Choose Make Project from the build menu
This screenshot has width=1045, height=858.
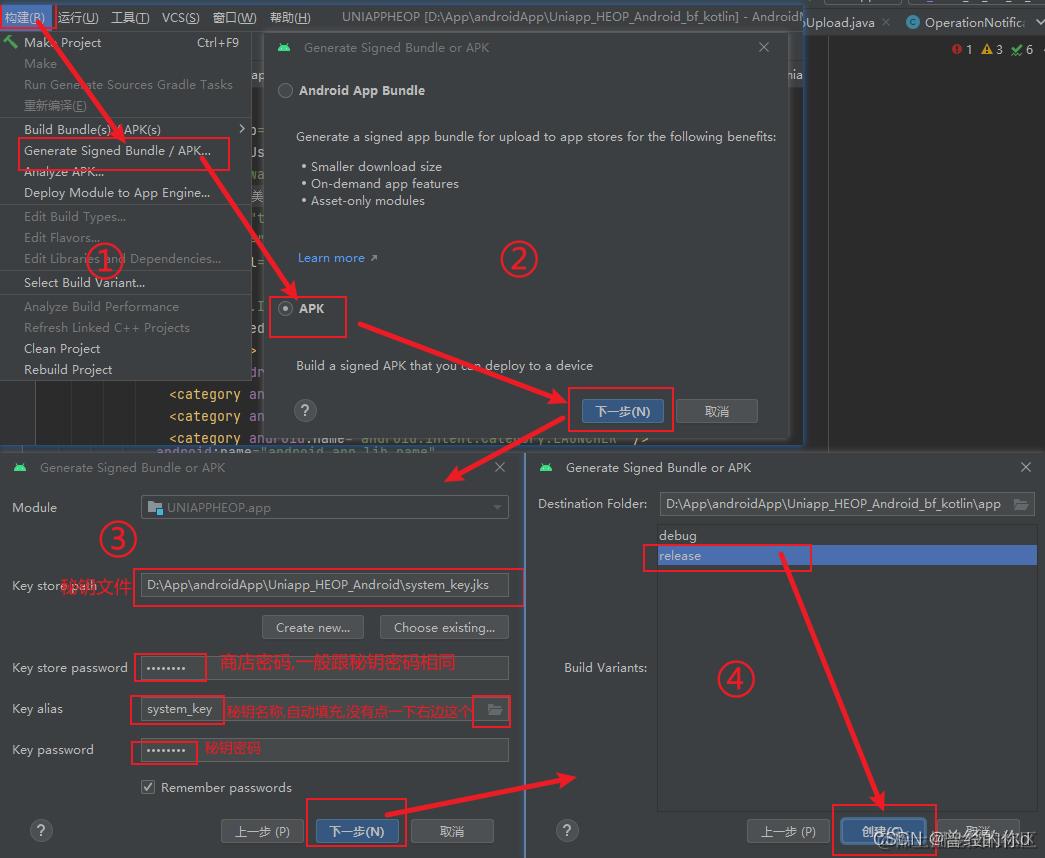click(127, 43)
